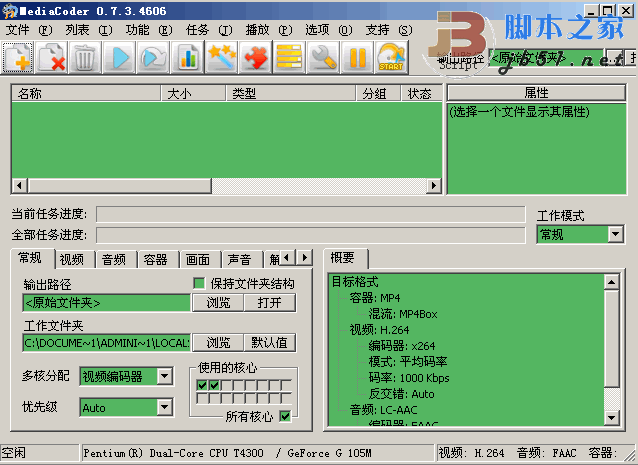This screenshot has width=638, height=465.
Task: Click the 属性 panel header button
Action: [536, 93]
